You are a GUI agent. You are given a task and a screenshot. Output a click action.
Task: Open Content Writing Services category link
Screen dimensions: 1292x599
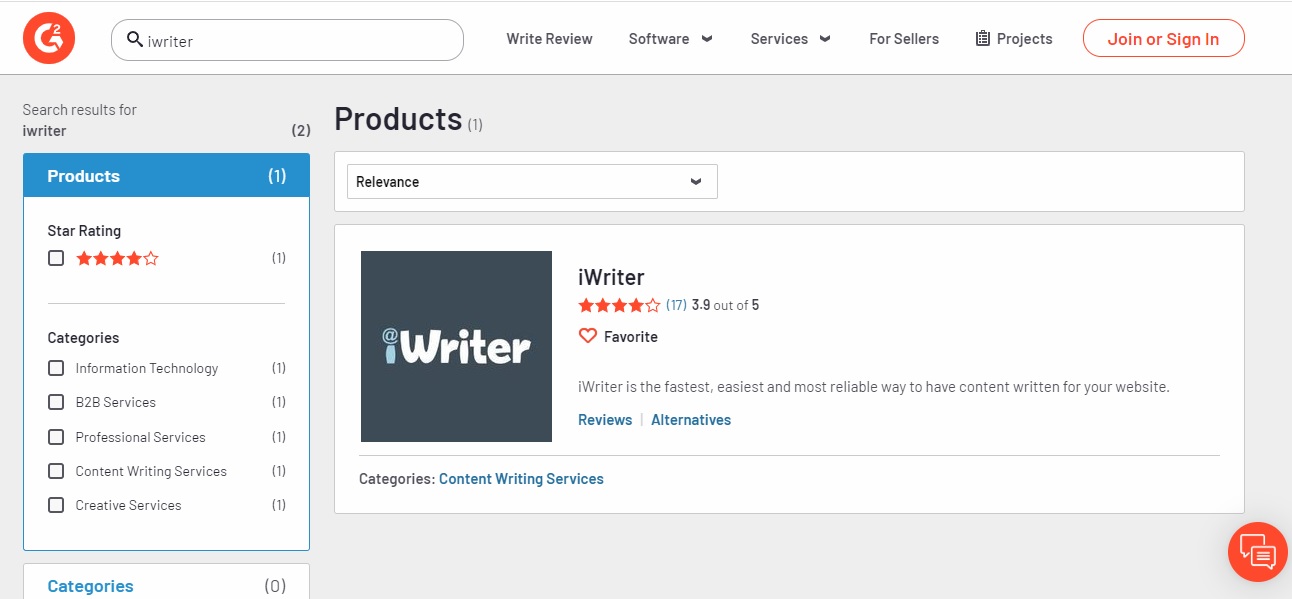[x=521, y=479]
